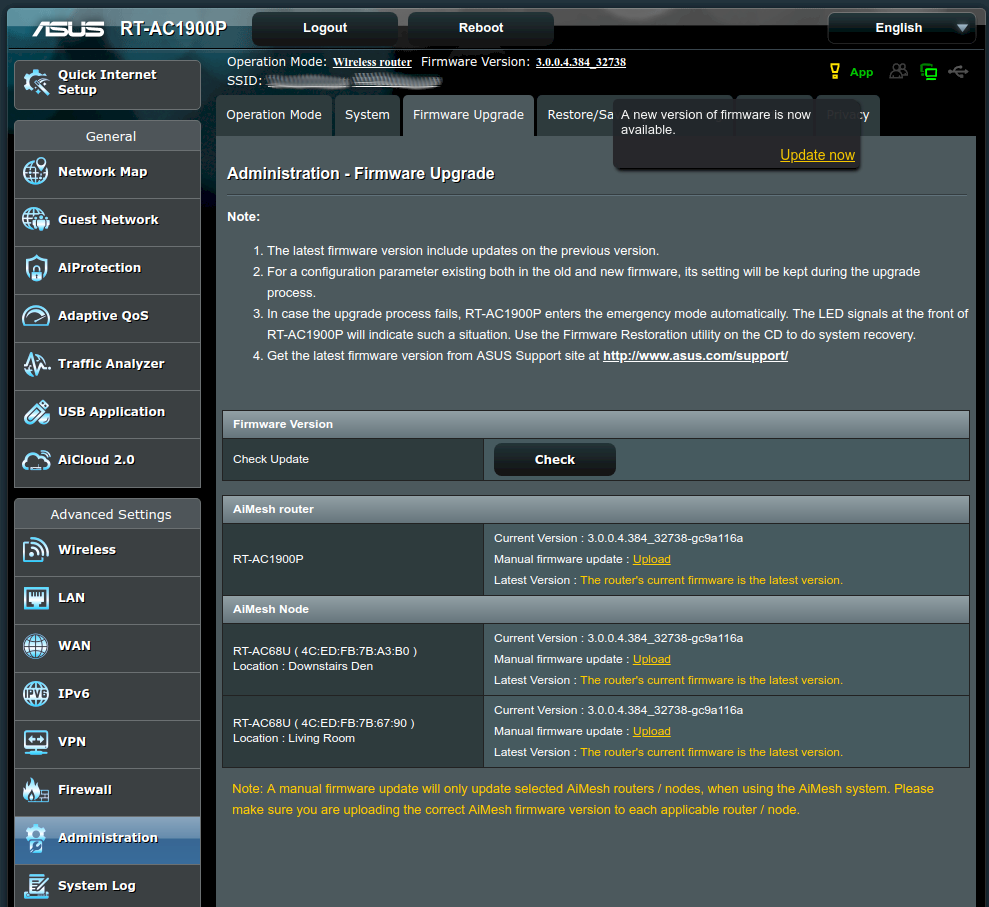This screenshot has width=989, height=907.
Task: Open AiProtection menu label
Action: coord(100,267)
